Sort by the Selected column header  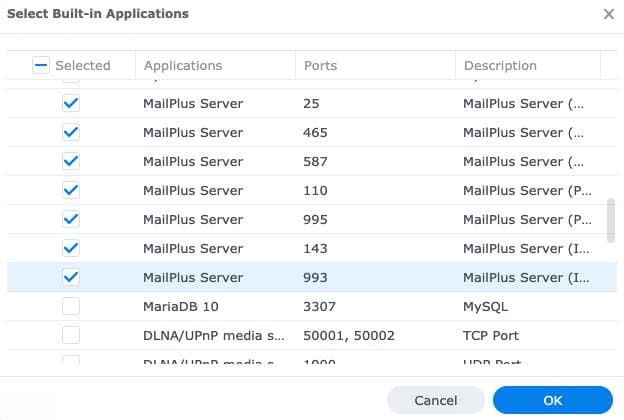pyautogui.click(x=83, y=65)
